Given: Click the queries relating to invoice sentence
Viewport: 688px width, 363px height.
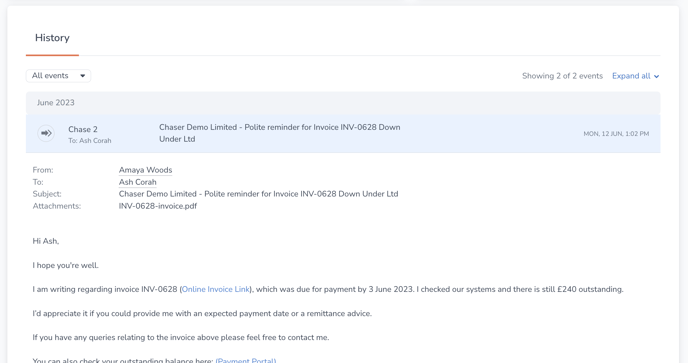Looking at the screenshot, I should (x=181, y=337).
